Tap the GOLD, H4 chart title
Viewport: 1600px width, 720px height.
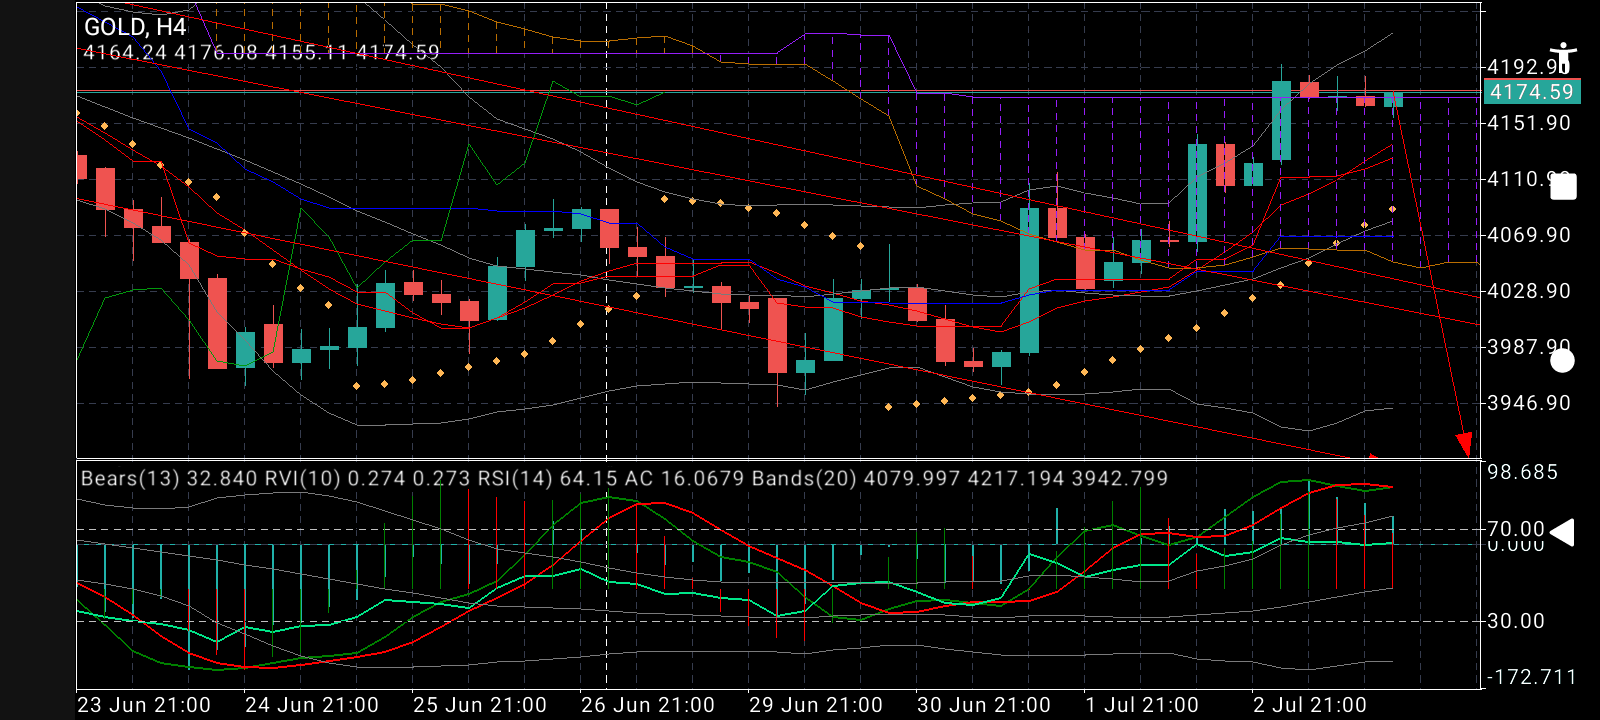click(x=135, y=27)
